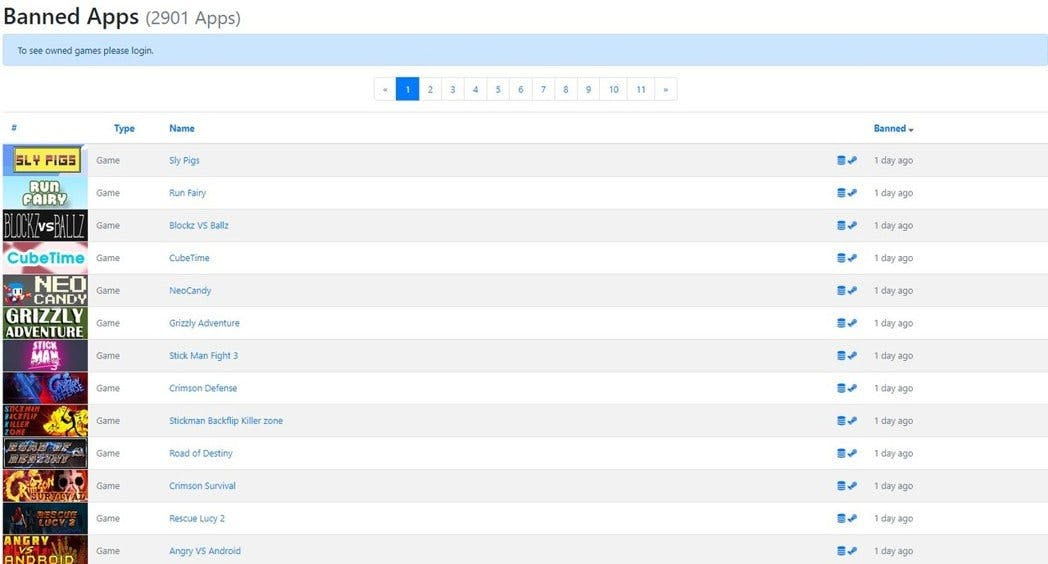Go to page 2 of results
This screenshot has height=564, width=1048.
pyautogui.click(x=430, y=90)
